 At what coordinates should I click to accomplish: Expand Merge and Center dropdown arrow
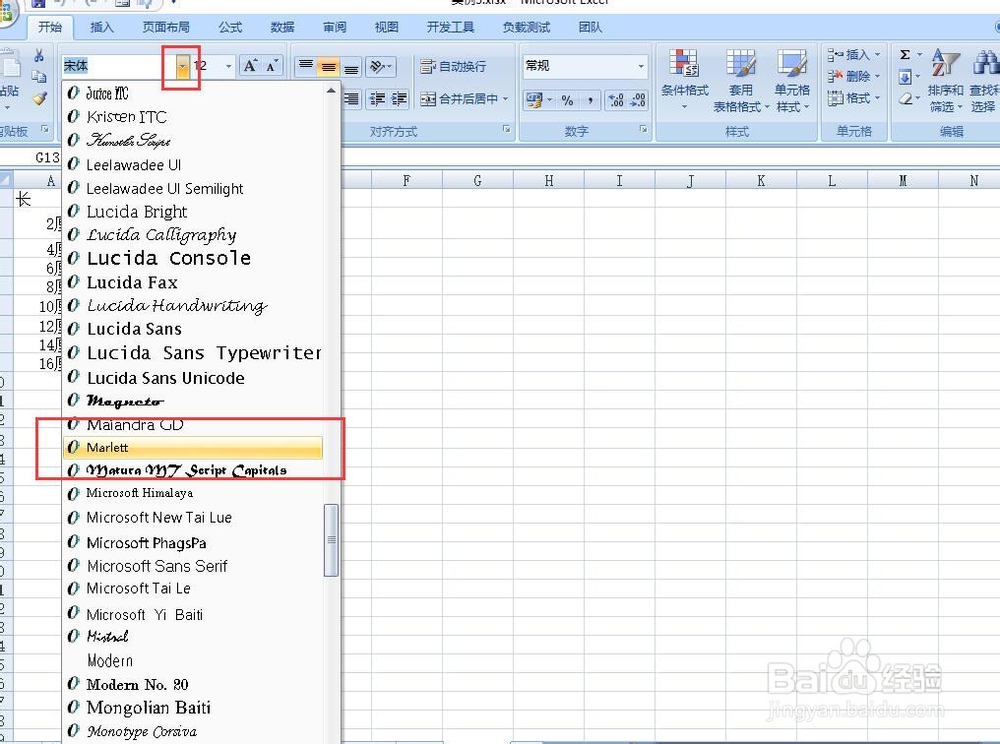pyautogui.click(x=506, y=99)
